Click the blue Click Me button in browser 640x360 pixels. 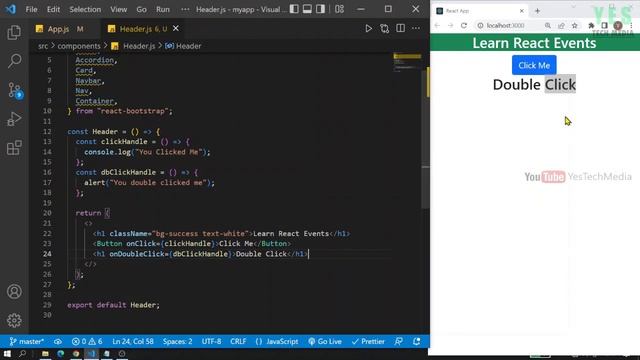534,65
